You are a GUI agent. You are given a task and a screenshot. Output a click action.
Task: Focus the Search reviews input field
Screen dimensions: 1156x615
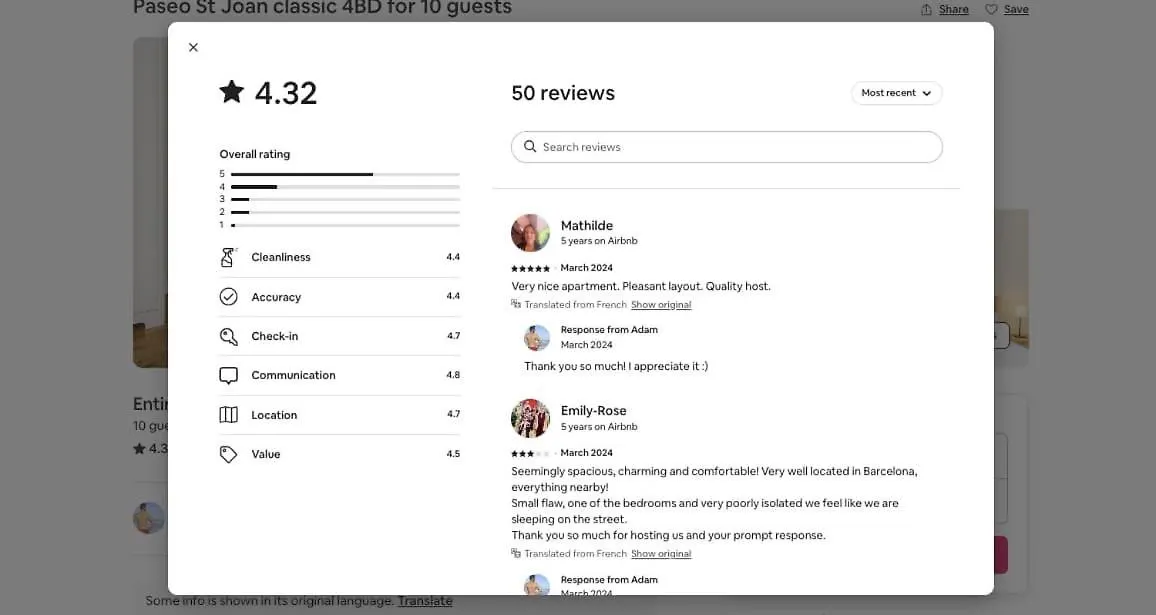(x=726, y=147)
